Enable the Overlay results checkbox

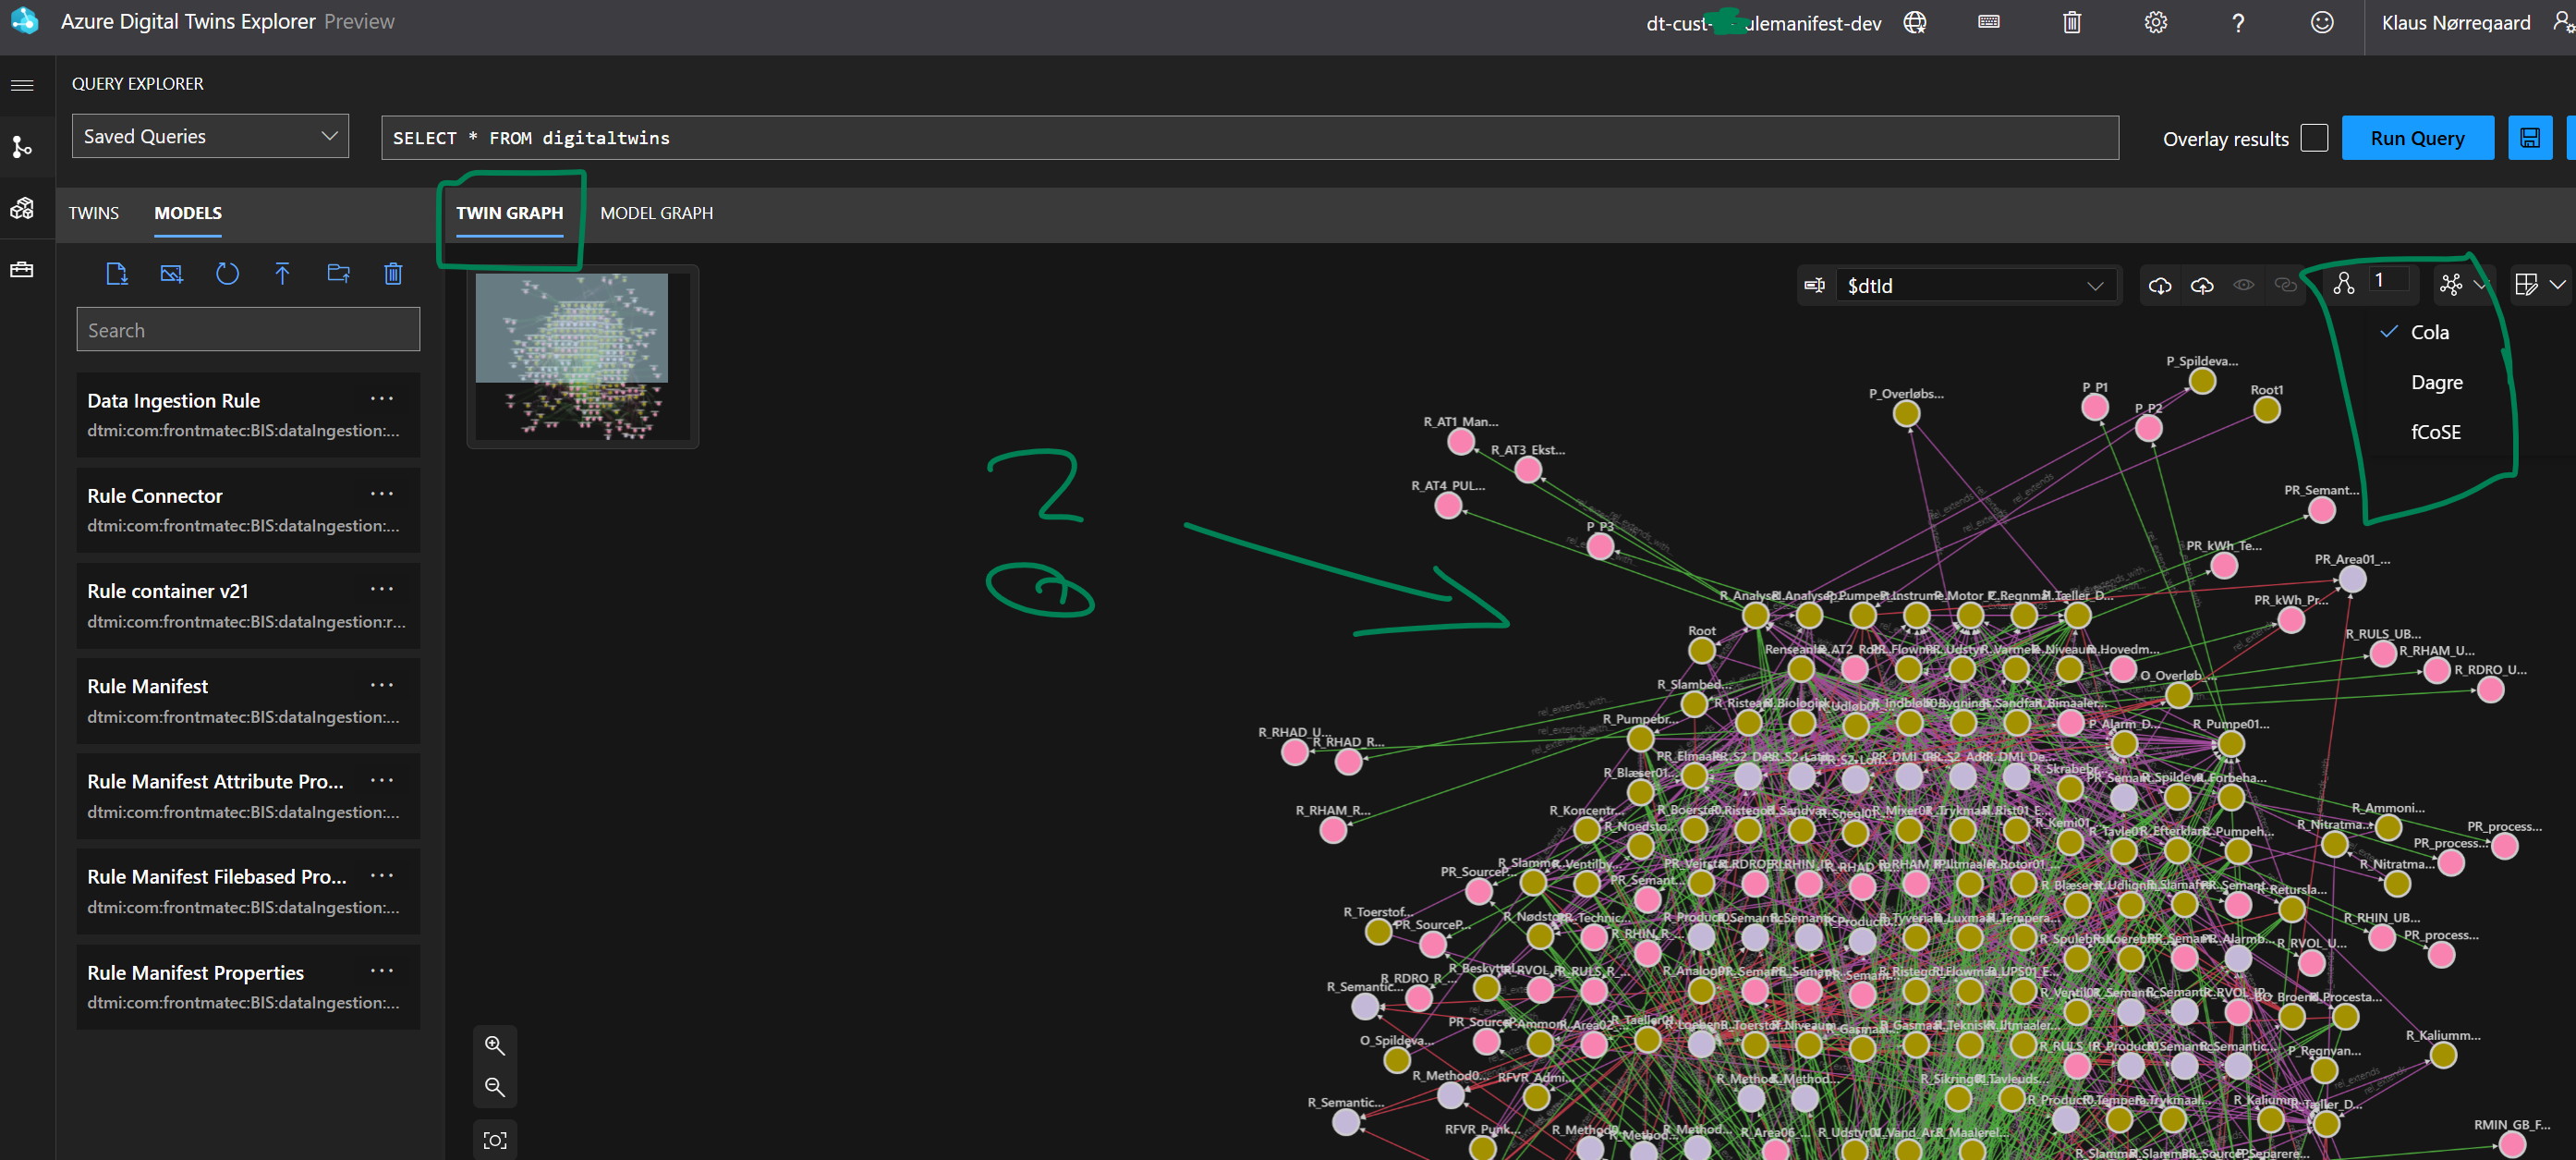coord(2314,138)
